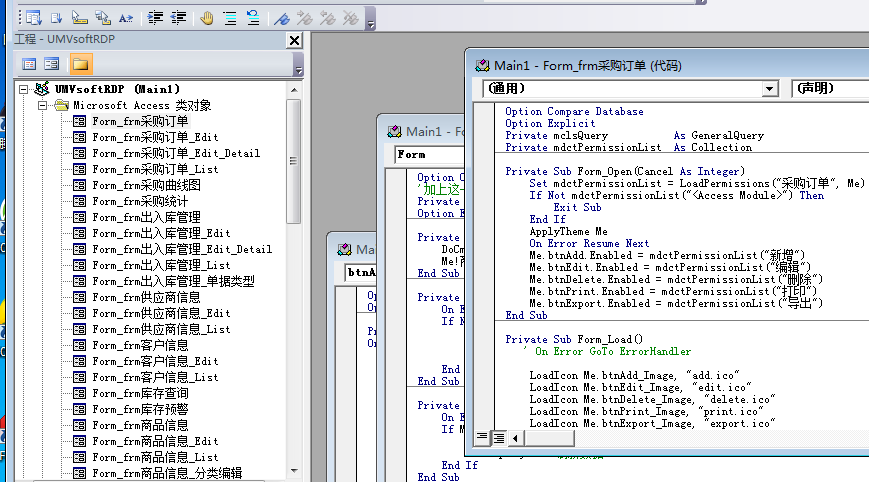Click the btnA object box in back window
Viewport: 869px width, 482px height.
361,272
